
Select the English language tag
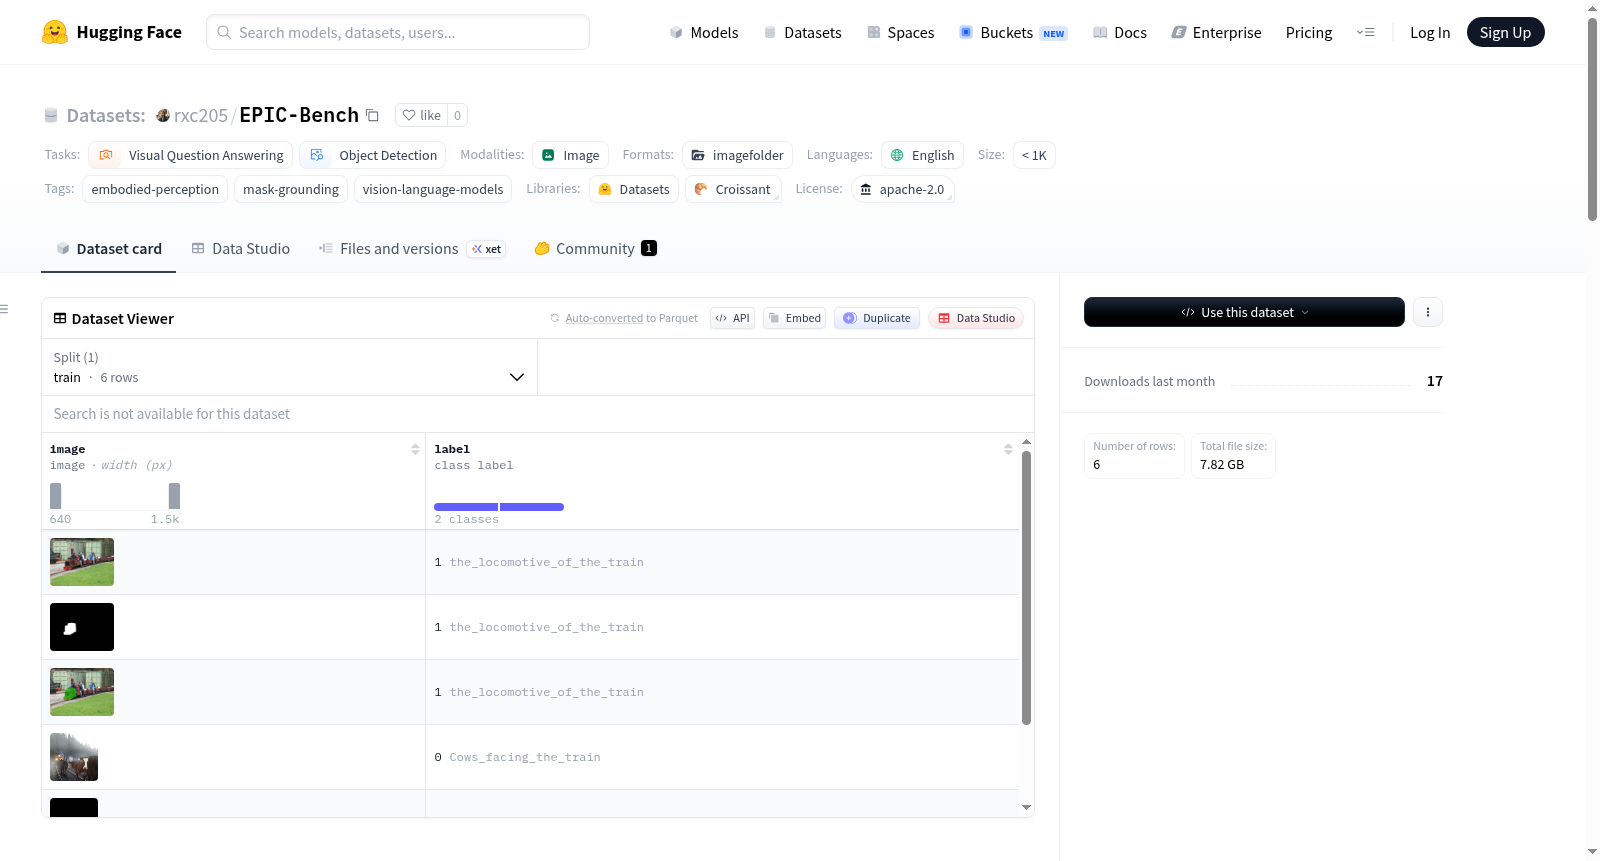pyautogui.click(x=923, y=155)
